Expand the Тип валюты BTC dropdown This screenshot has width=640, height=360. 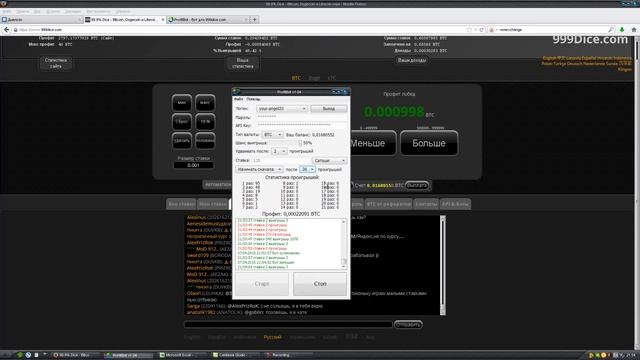[x=273, y=134]
